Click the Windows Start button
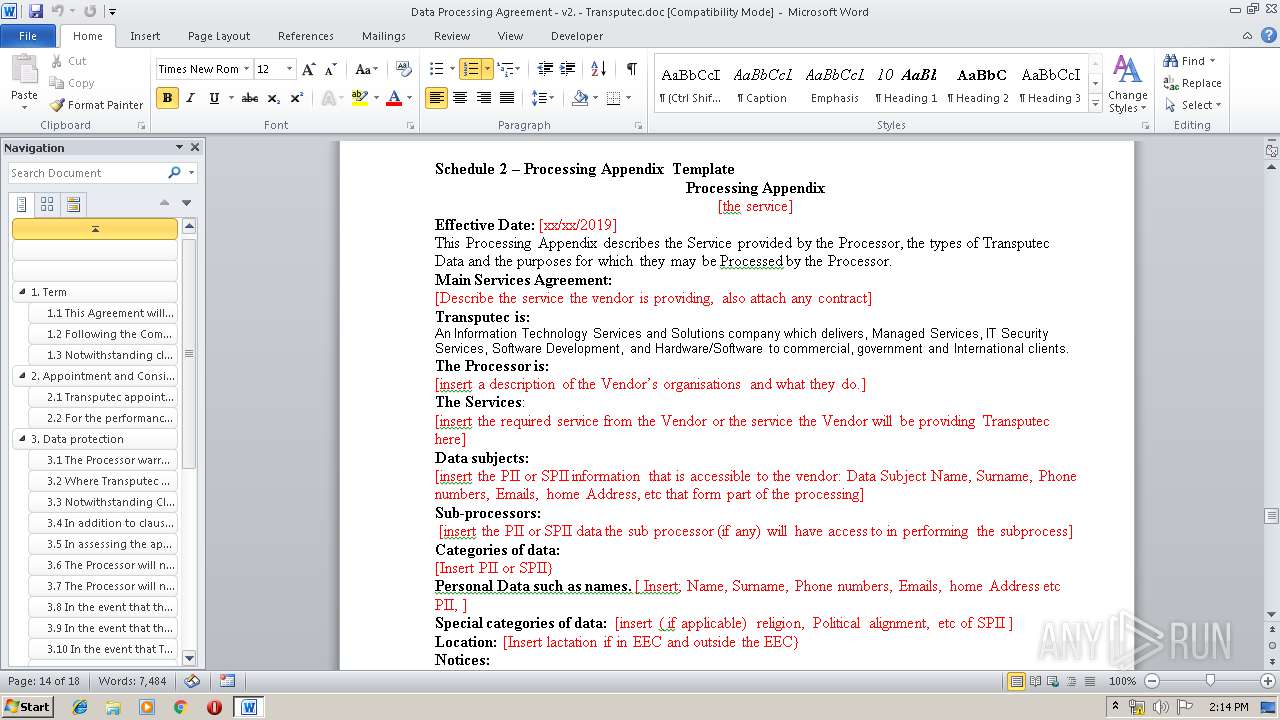 pyautogui.click(x=27, y=707)
